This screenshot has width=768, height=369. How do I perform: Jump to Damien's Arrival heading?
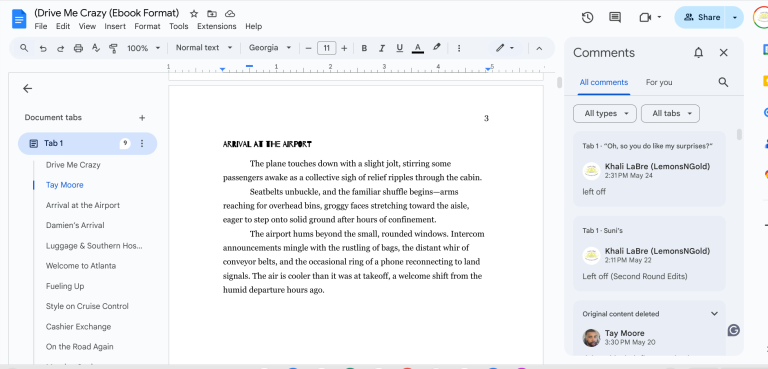75,225
